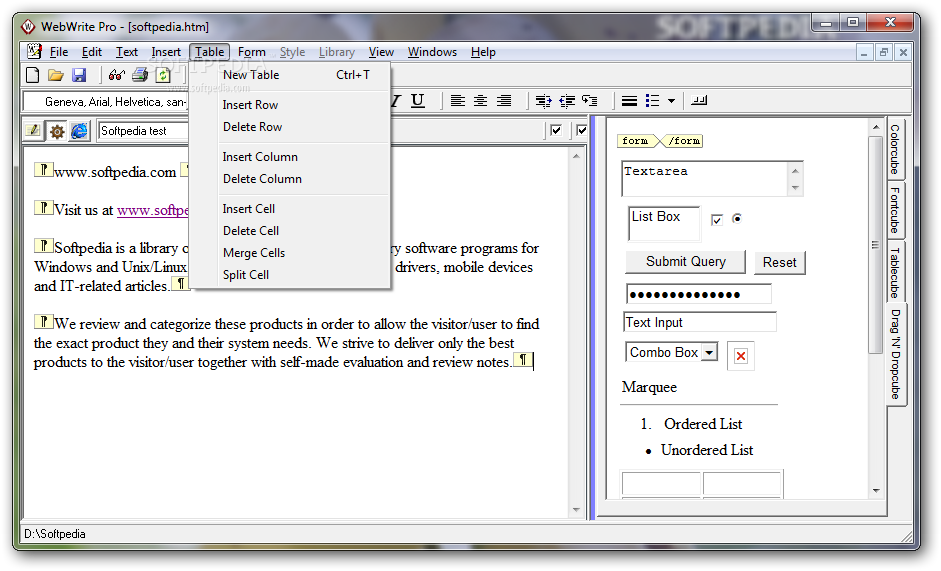Click the New document icon
The width and height of the screenshot is (941, 571).
pyautogui.click(x=33, y=75)
